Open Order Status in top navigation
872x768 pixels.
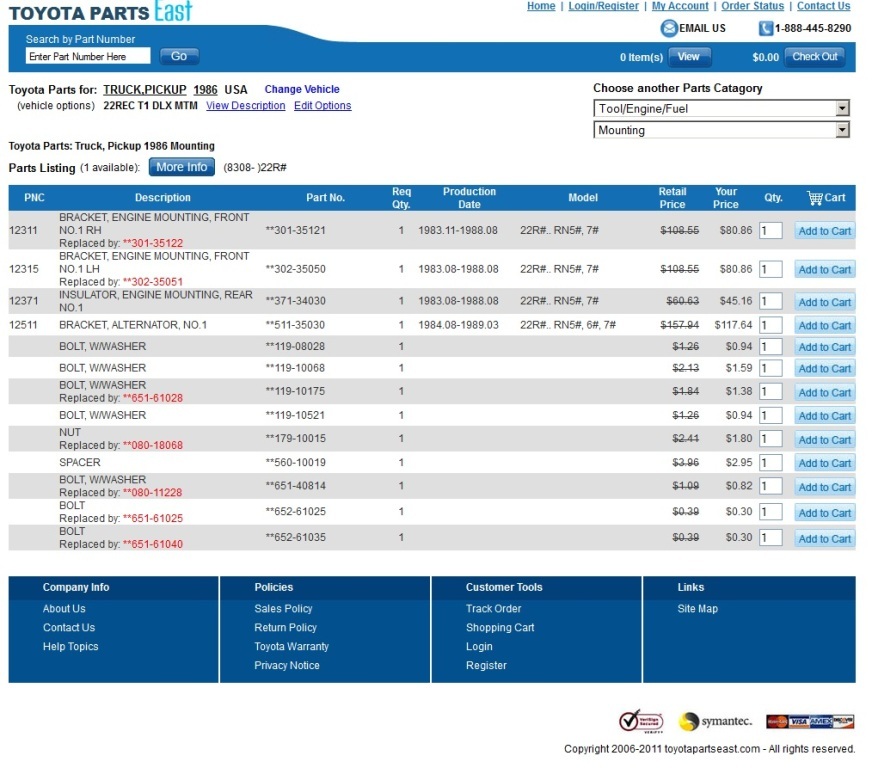pos(752,6)
